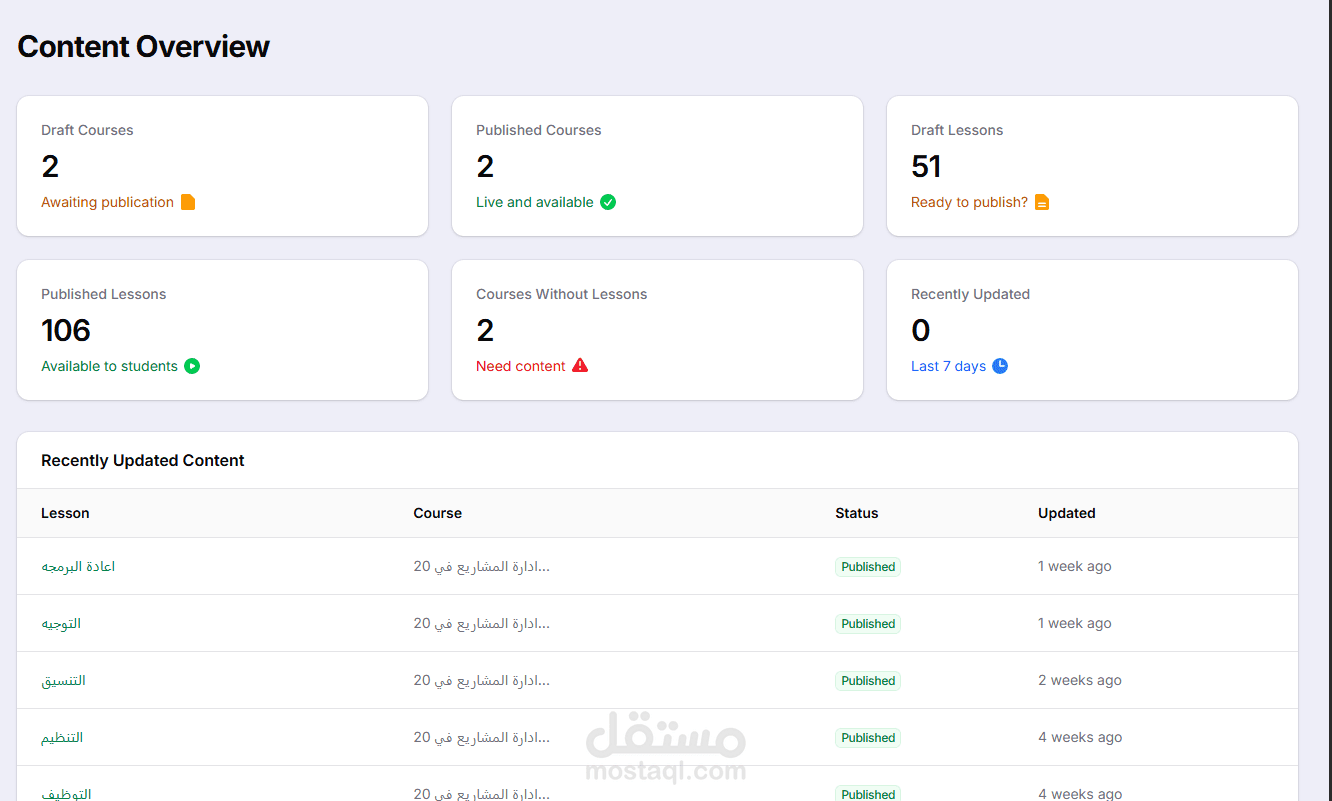Select the Content Overview page heading
Image resolution: width=1332 pixels, height=801 pixels.
click(144, 47)
